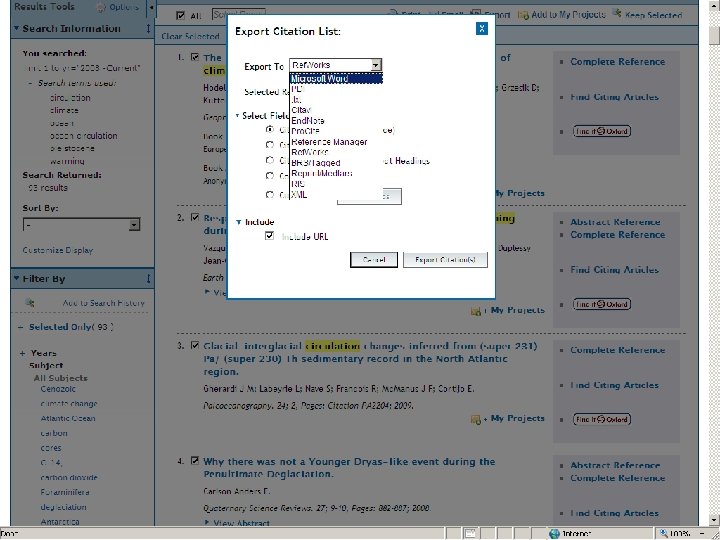This screenshot has width=720, height=540.
Task: Expand the Years filter
Action: [x=22, y=354]
